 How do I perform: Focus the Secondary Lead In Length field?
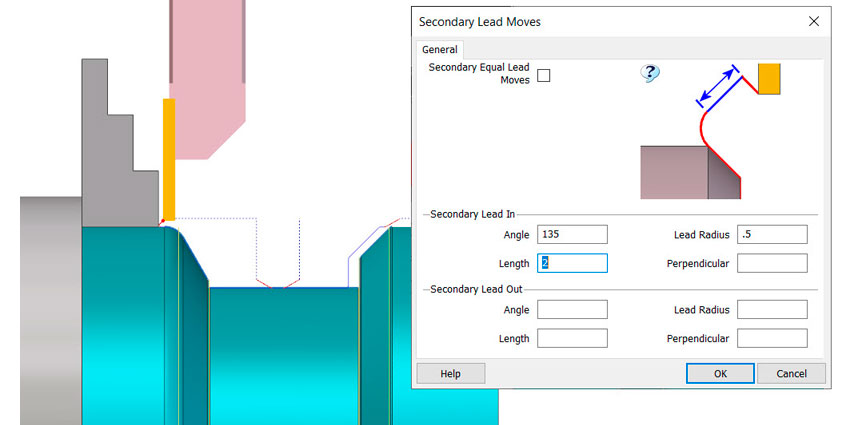click(x=572, y=263)
